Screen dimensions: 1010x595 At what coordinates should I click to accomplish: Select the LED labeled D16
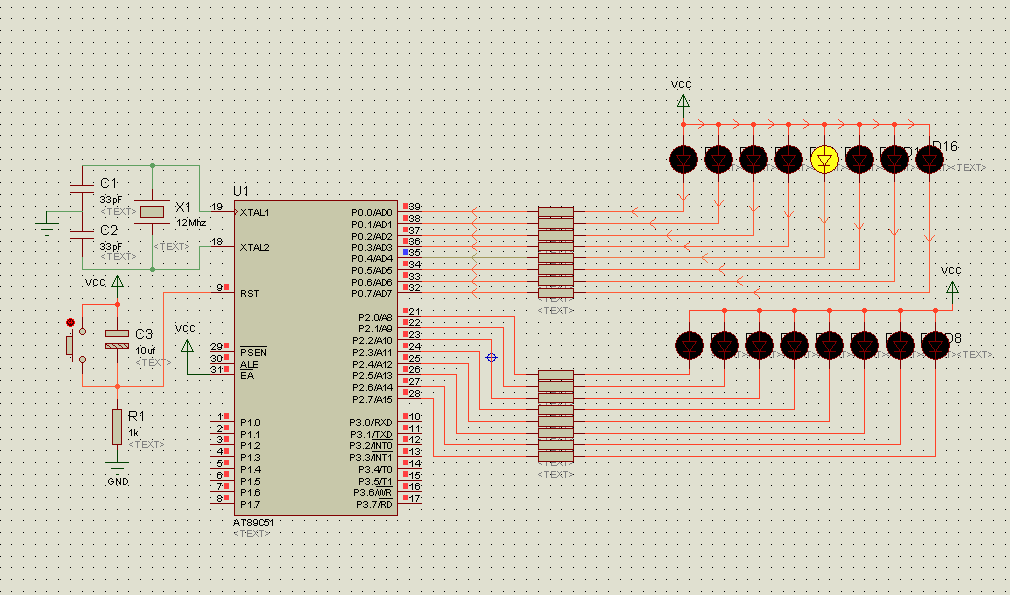929,159
